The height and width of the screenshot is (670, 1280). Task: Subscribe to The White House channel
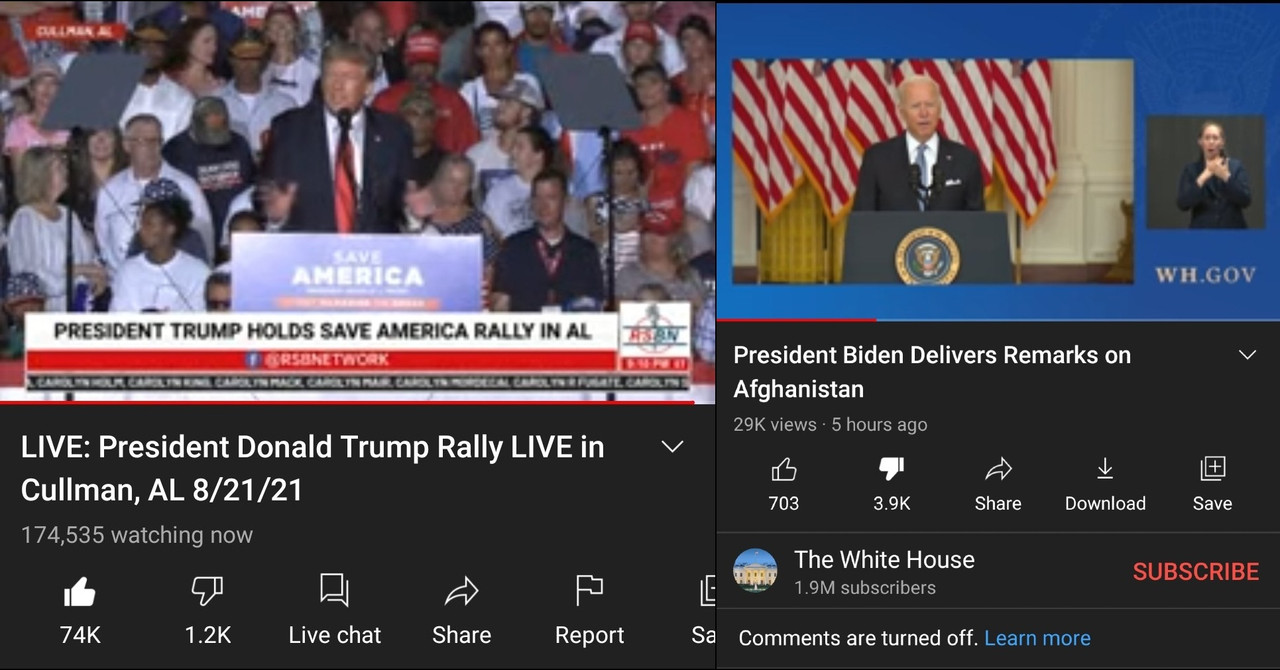pyautogui.click(x=1195, y=572)
